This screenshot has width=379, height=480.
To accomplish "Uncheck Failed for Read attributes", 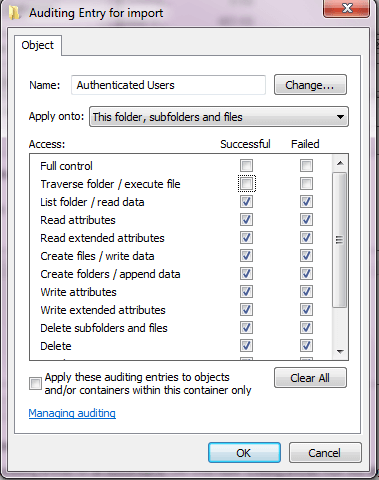I will [306, 219].
